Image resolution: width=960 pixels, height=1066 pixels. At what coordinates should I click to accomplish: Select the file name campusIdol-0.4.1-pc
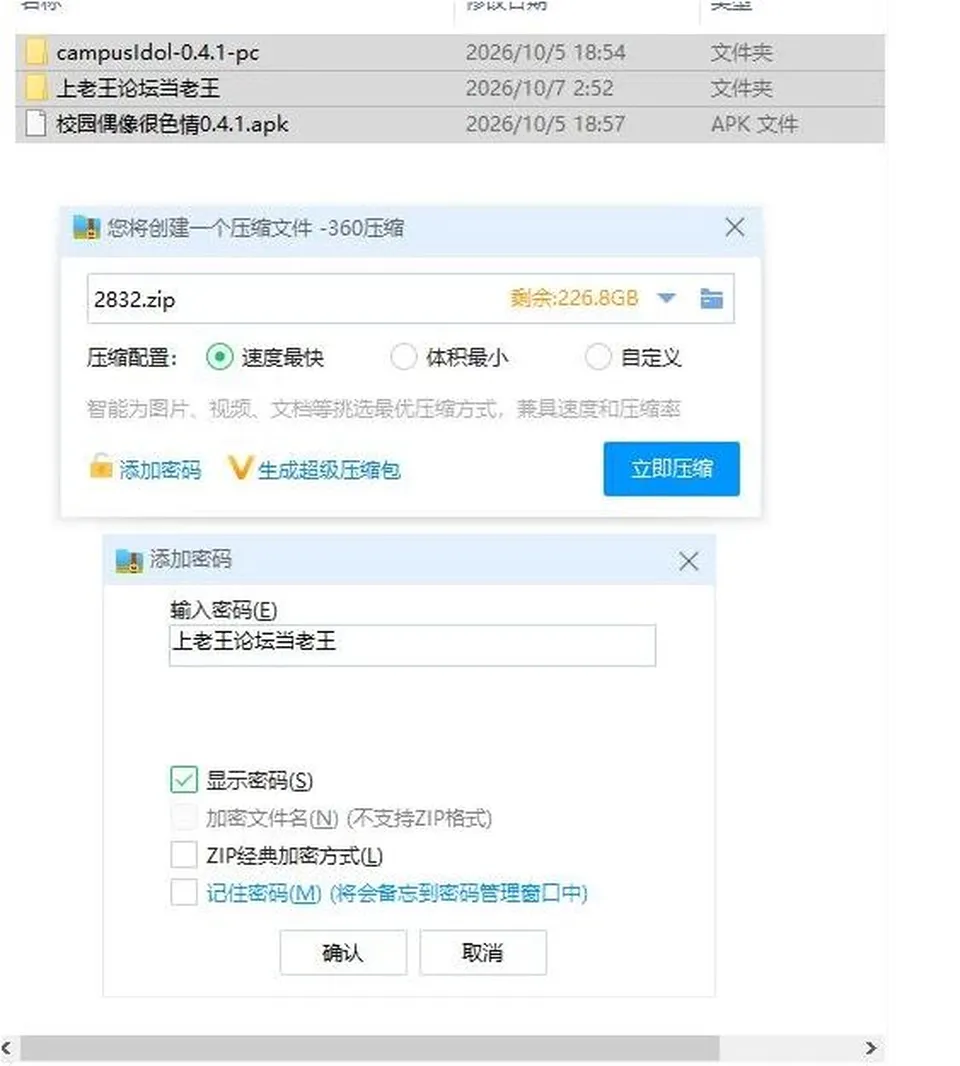158,52
